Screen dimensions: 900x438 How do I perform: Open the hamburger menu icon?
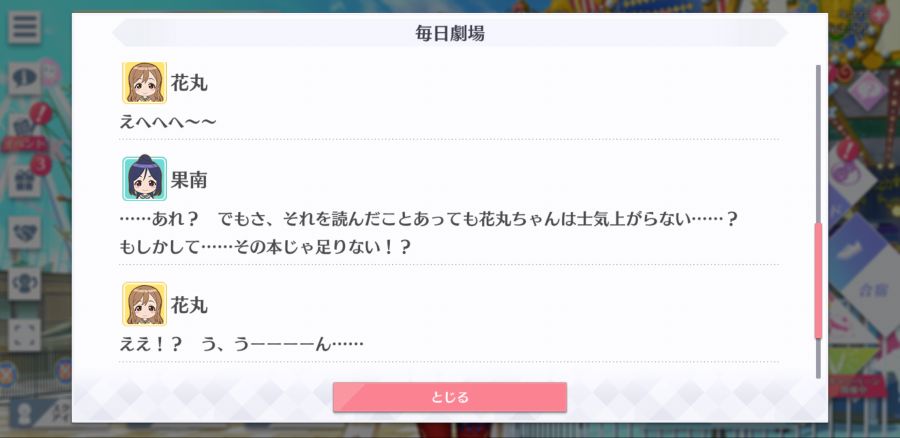pos(24,27)
